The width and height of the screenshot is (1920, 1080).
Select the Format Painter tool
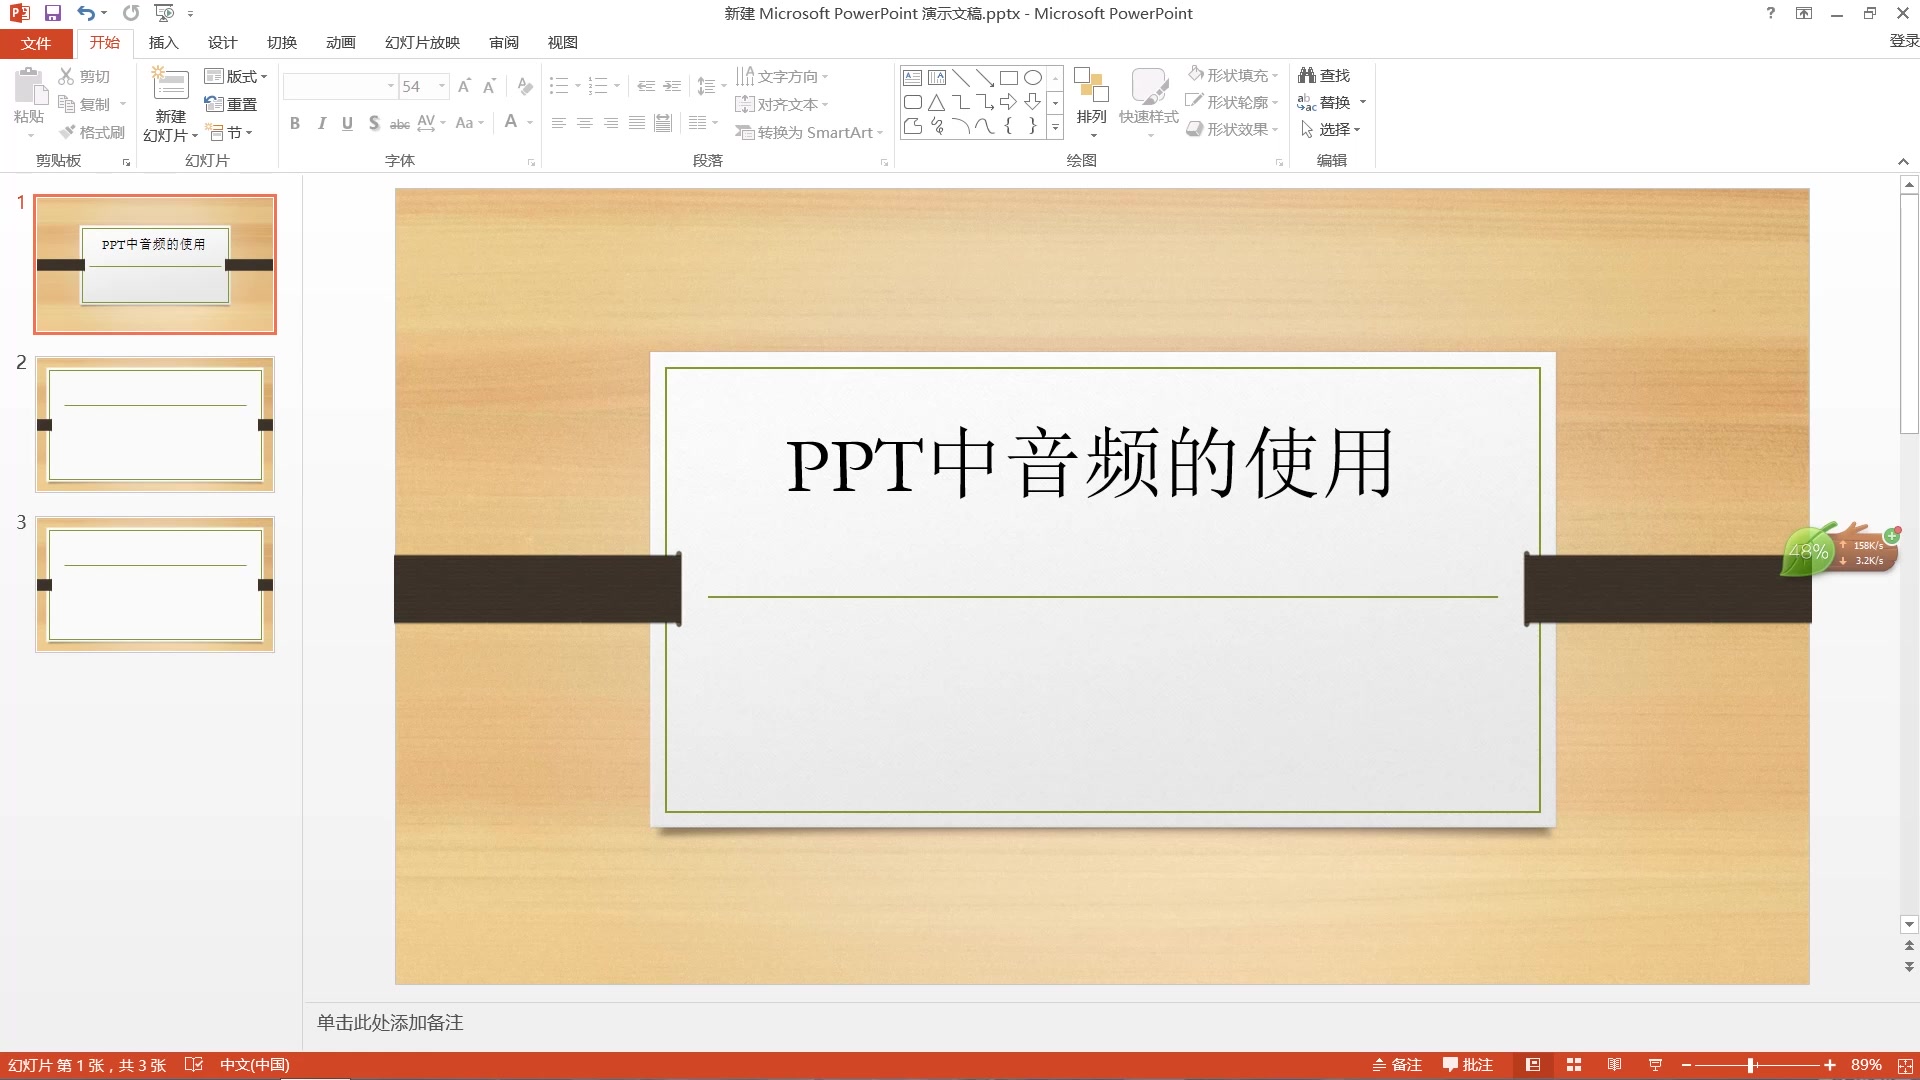click(x=91, y=131)
